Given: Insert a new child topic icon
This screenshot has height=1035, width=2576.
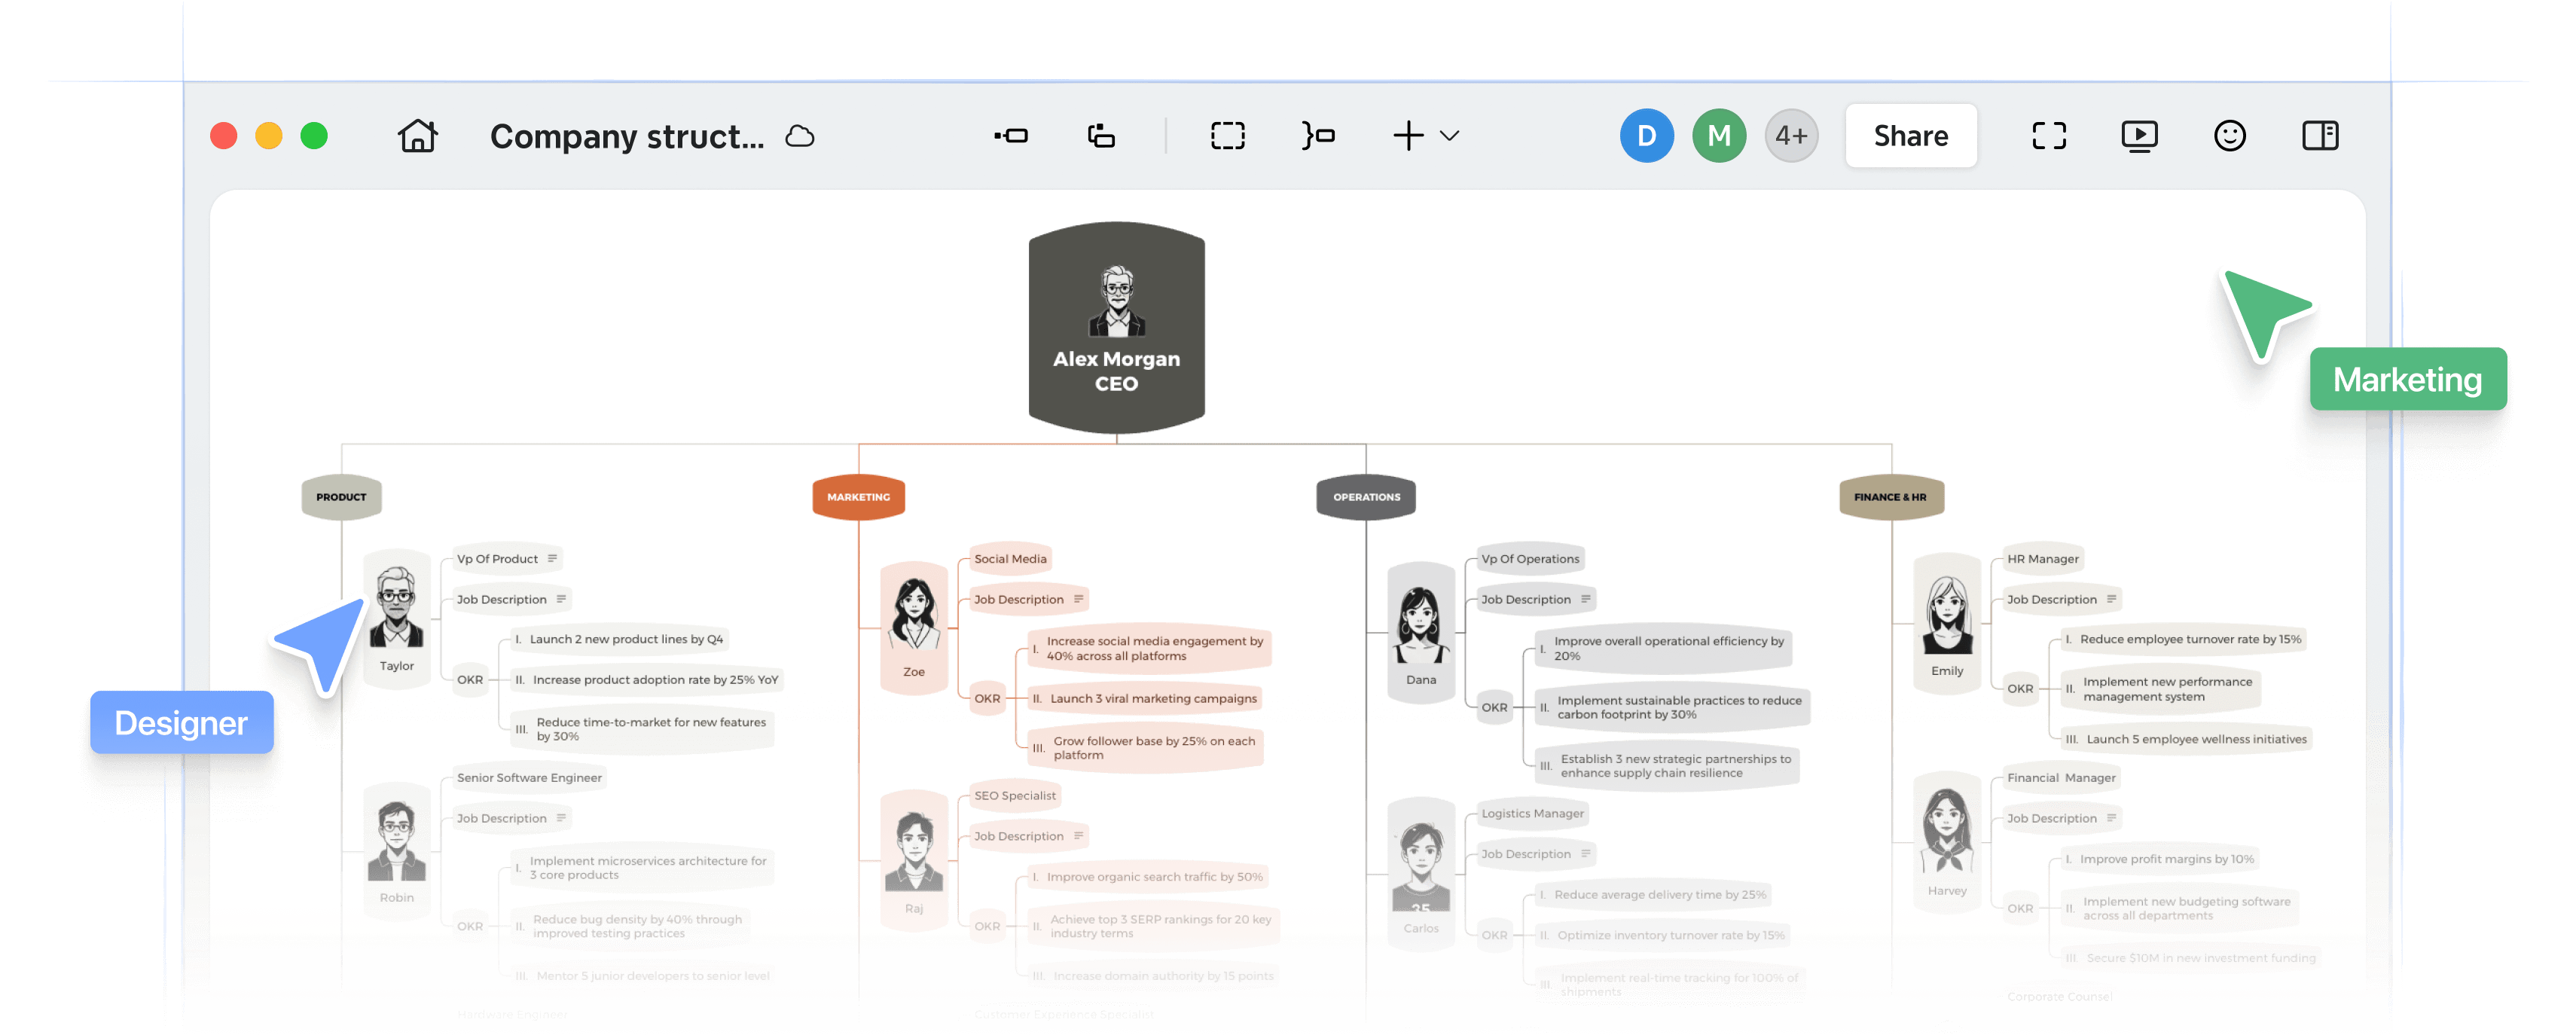Looking at the screenshot, I should click(1012, 135).
